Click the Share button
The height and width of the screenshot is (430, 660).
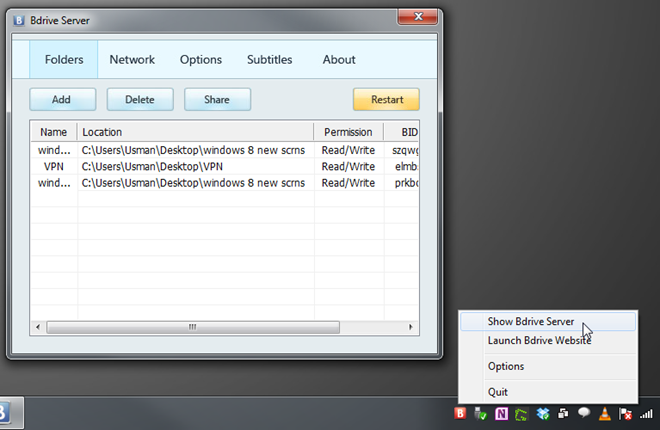pyautogui.click(x=217, y=99)
